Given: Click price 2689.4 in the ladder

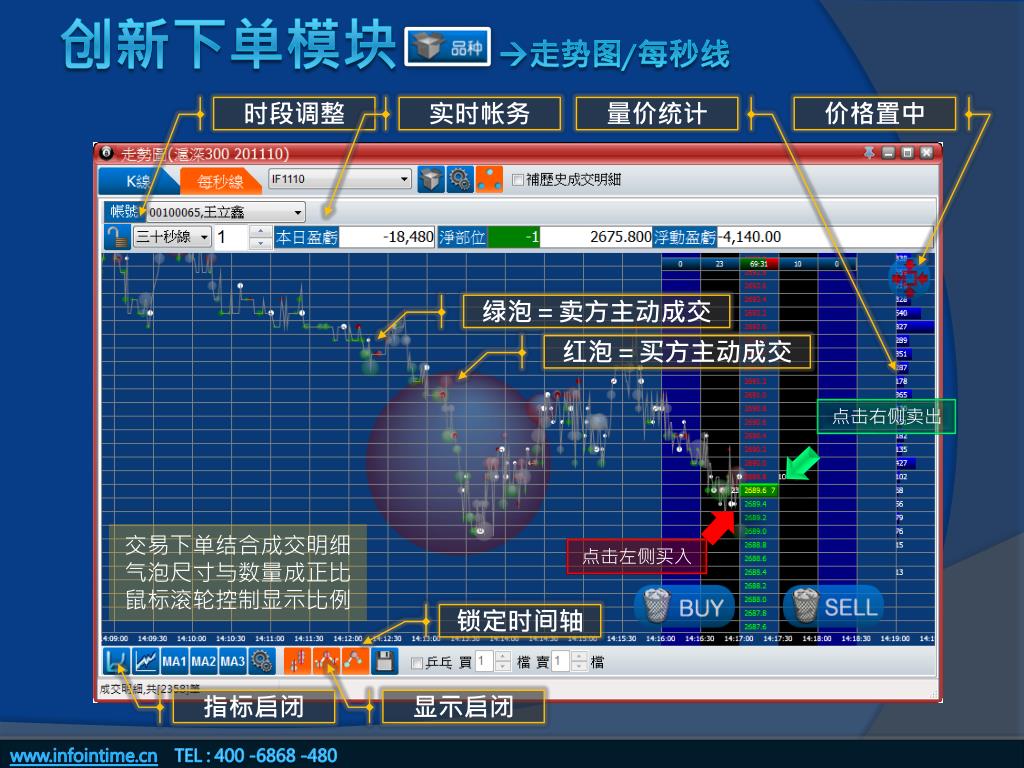Looking at the screenshot, I should click(755, 504).
